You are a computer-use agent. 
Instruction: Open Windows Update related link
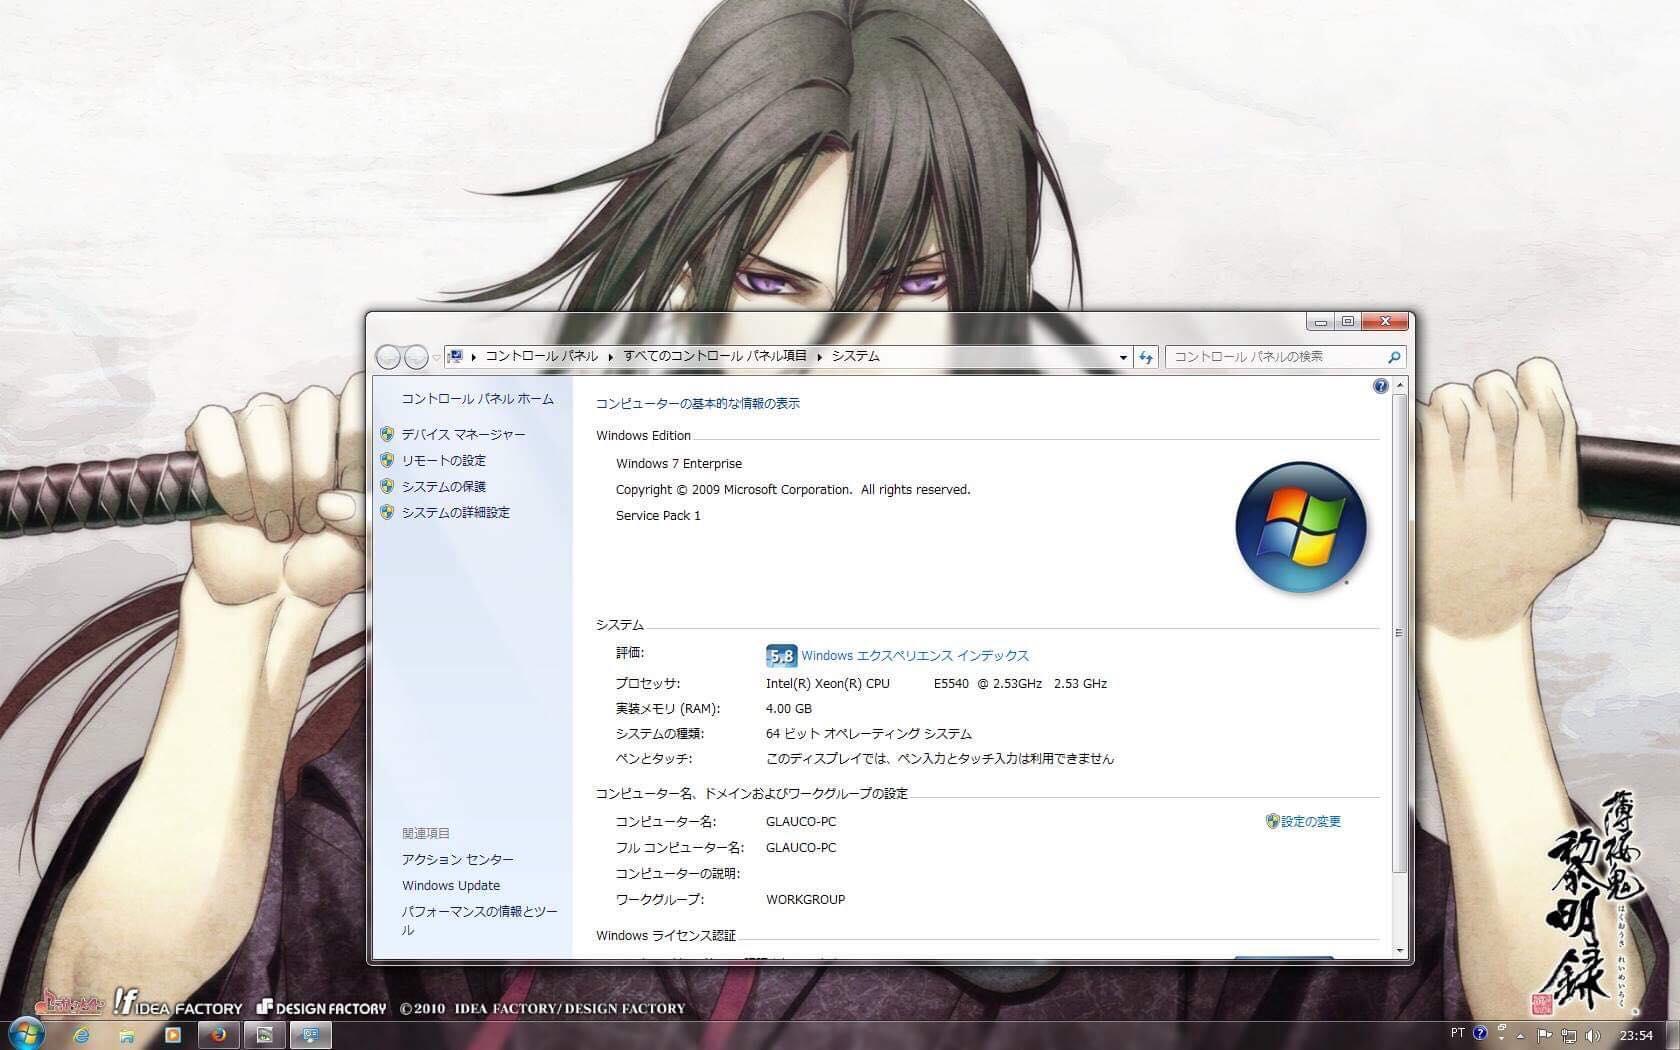point(451,886)
